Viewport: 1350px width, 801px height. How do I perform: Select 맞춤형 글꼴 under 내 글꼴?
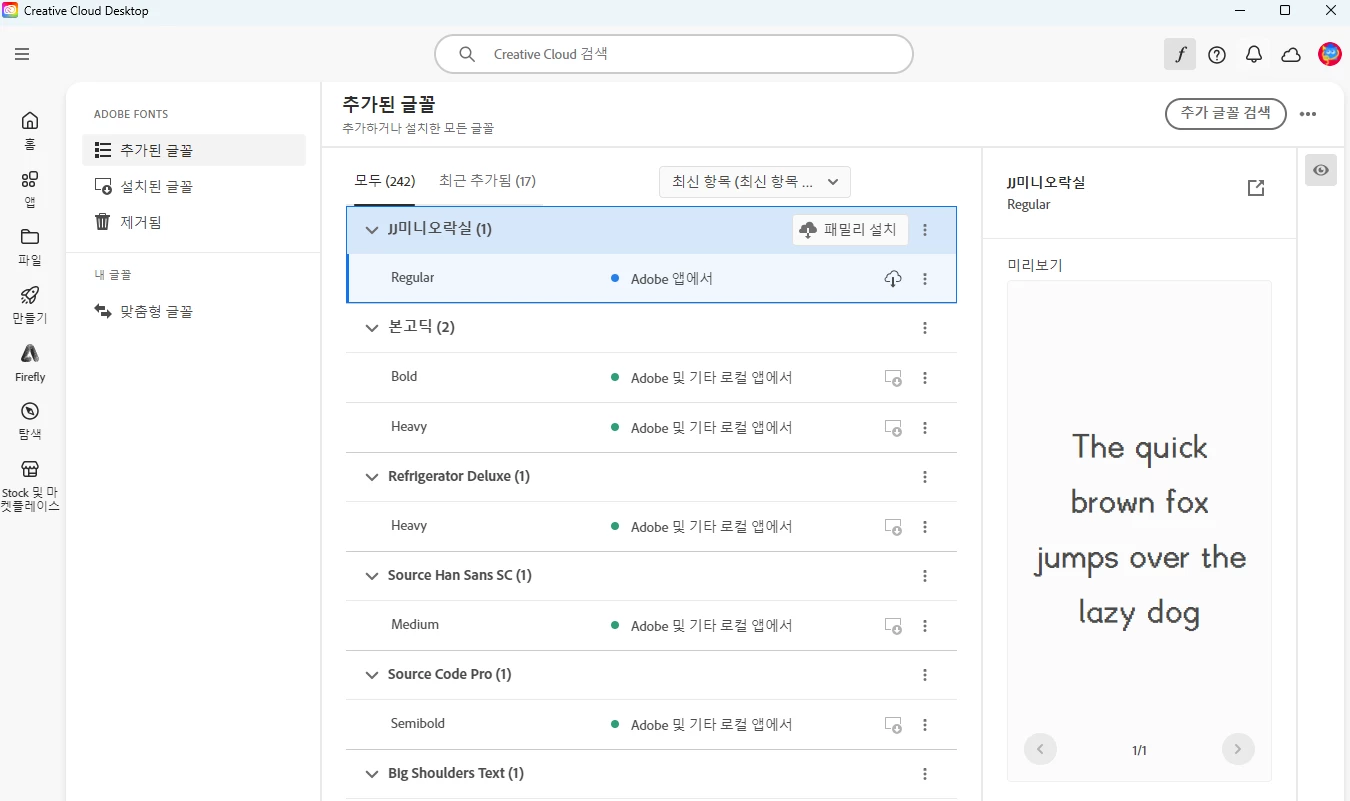click(x=194, y=312)
